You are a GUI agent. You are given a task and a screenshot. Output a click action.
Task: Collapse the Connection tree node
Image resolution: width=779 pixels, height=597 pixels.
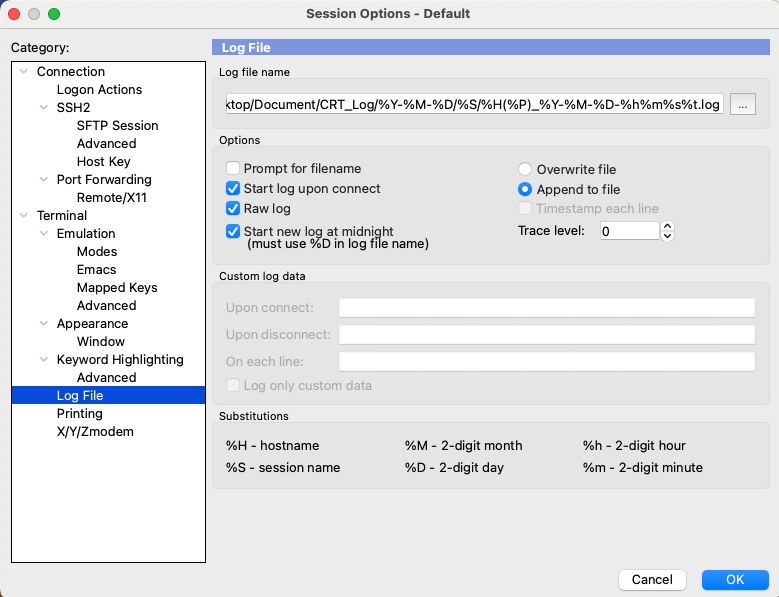(x=24, y=72)
